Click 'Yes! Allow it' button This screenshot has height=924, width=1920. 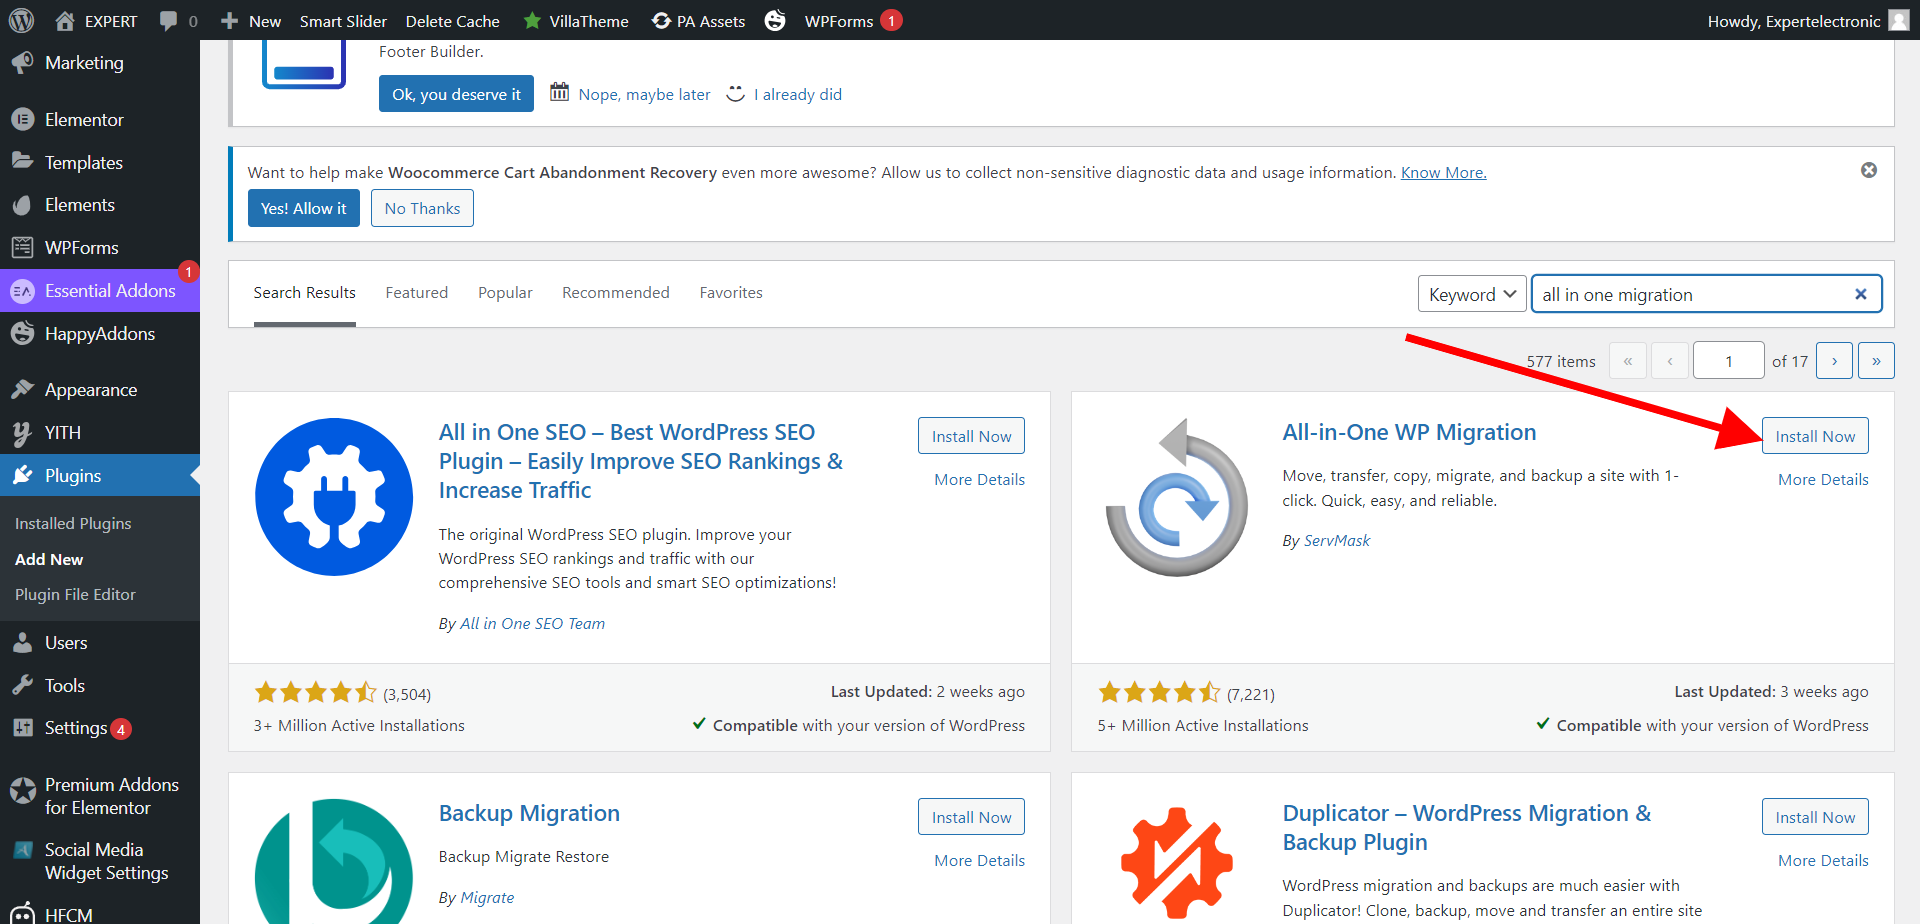pyautogui.click(x=304, y=208)
